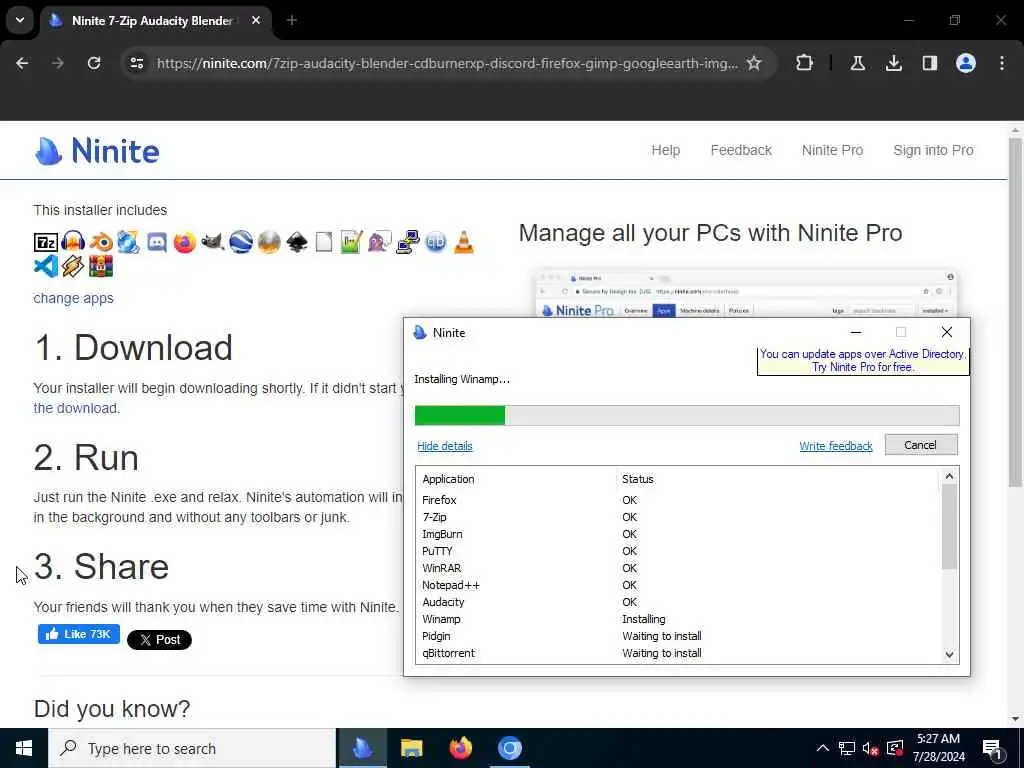Click the download retry link
Screen dimensions: 1024x768
(x=76, y=408)
